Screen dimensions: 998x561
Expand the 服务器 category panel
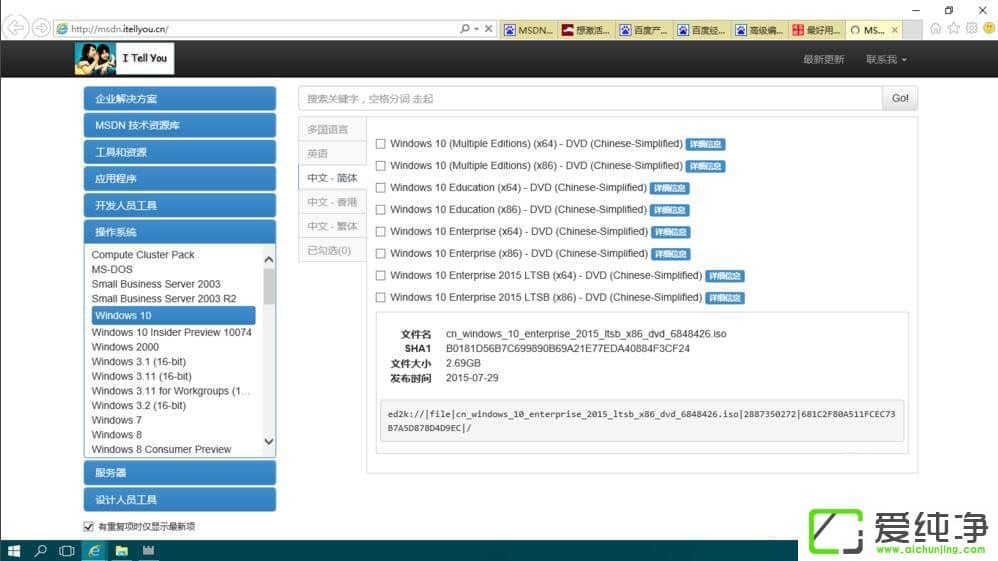(179, 472)
